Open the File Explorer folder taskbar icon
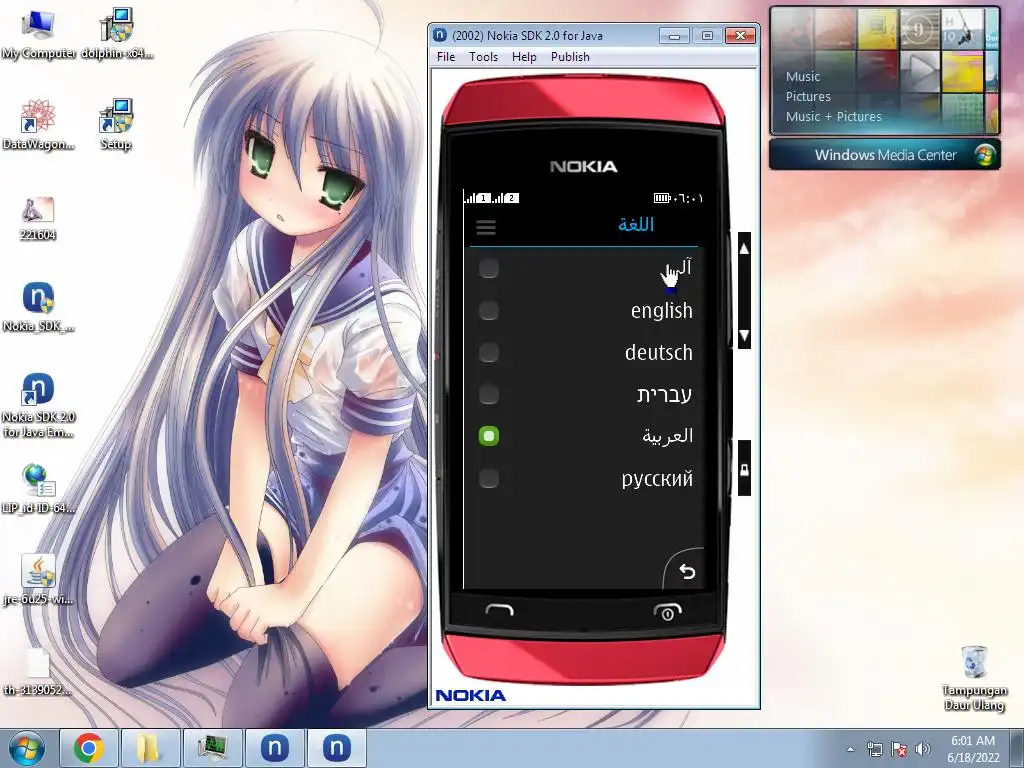The image size is (1024, 768). tap(150, 748)
